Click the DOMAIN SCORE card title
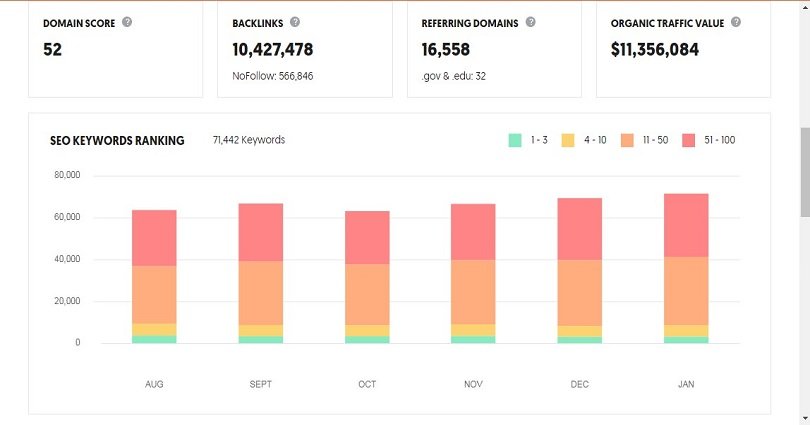810x425 pixels. click(x=79, y=23)
